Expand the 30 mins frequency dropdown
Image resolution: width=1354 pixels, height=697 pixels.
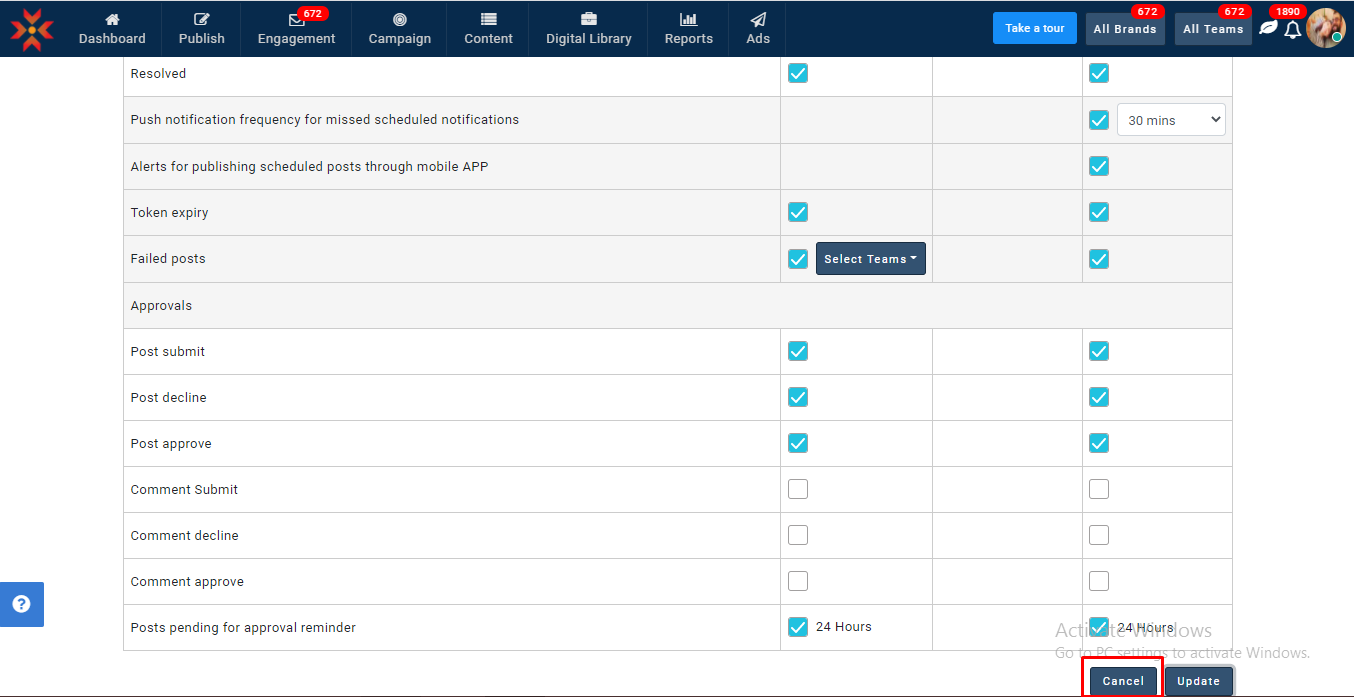[1170, 120]
